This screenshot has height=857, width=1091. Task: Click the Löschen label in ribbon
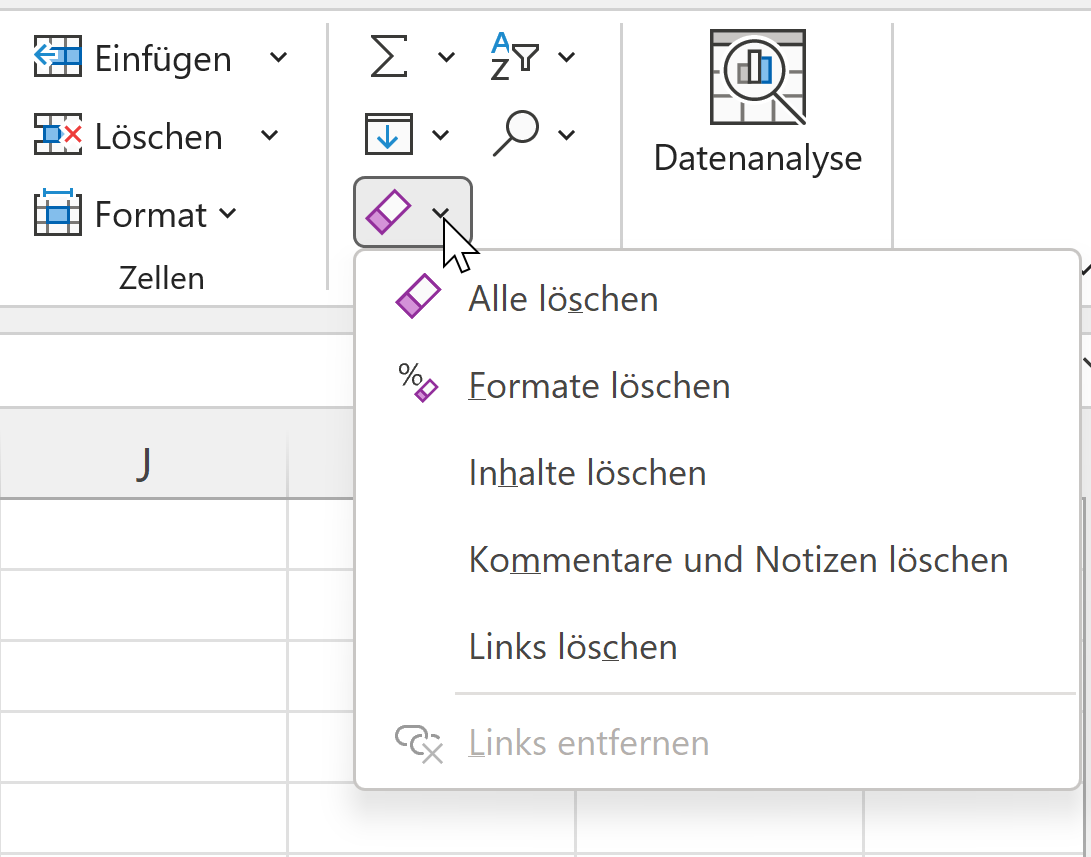tap(159, 136)
